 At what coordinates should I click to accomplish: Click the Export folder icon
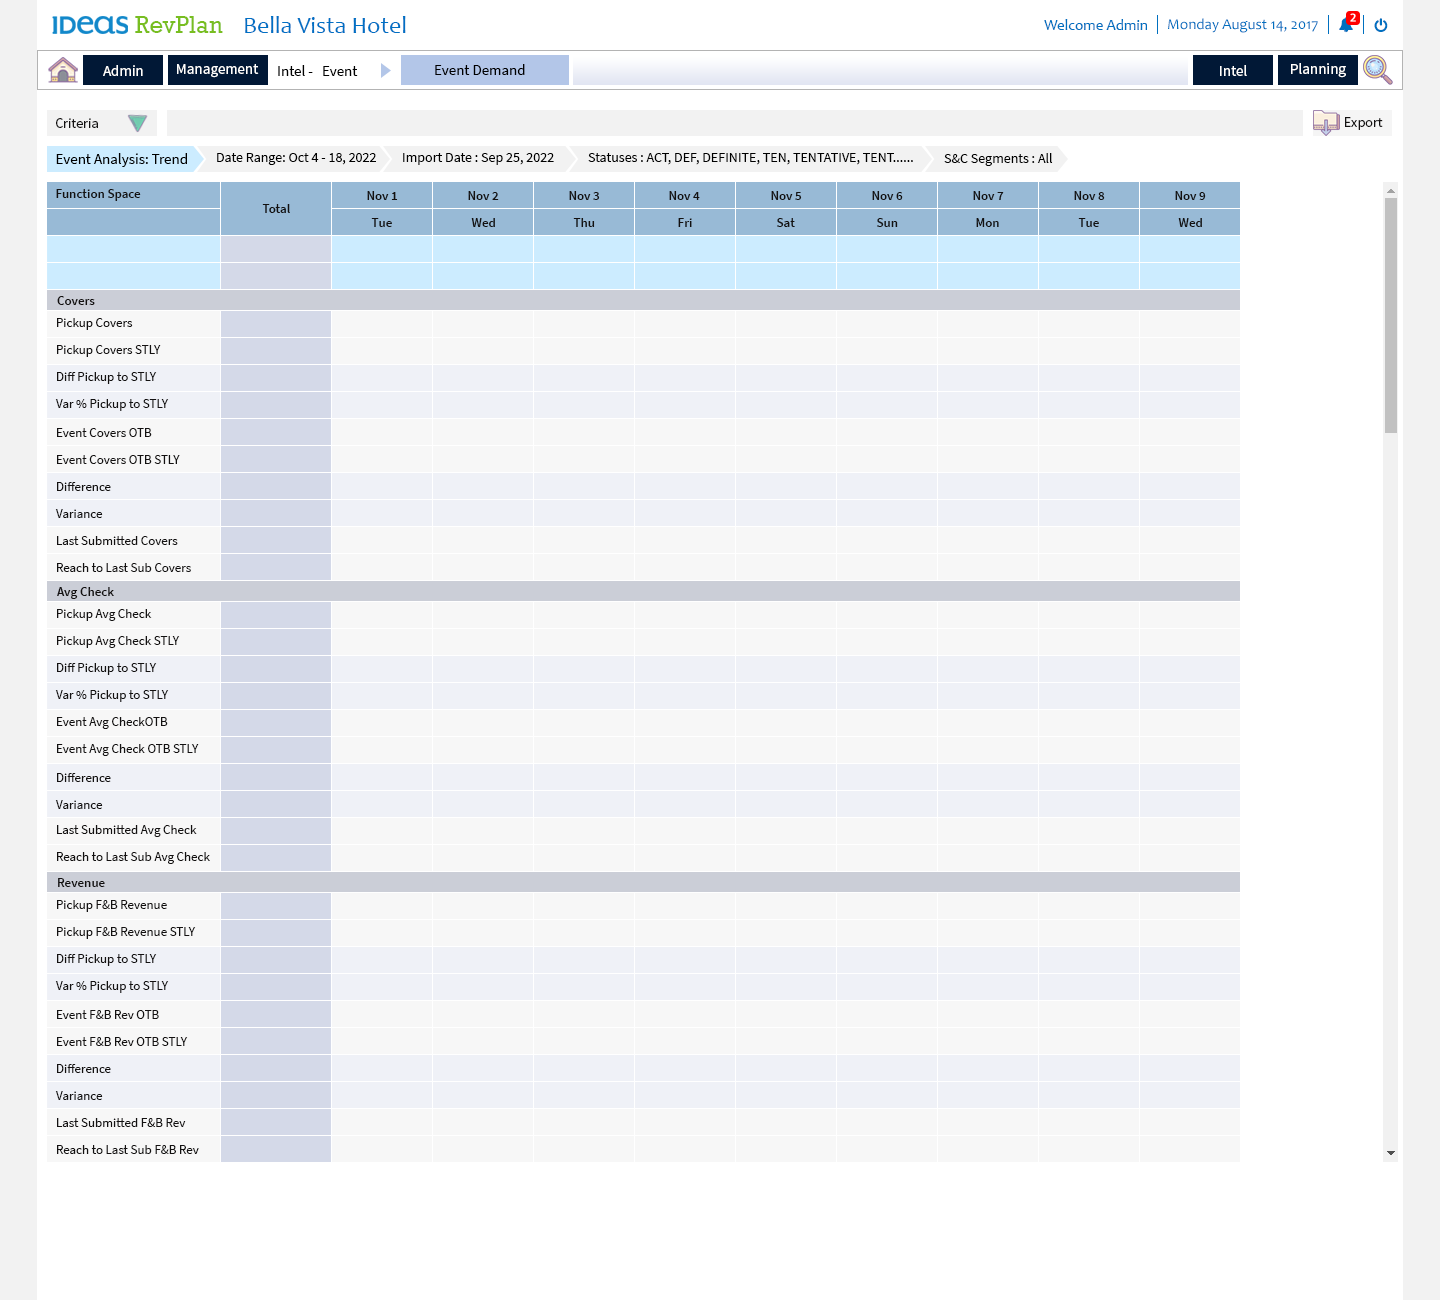pyautogui.click(x=1326, y=123)
